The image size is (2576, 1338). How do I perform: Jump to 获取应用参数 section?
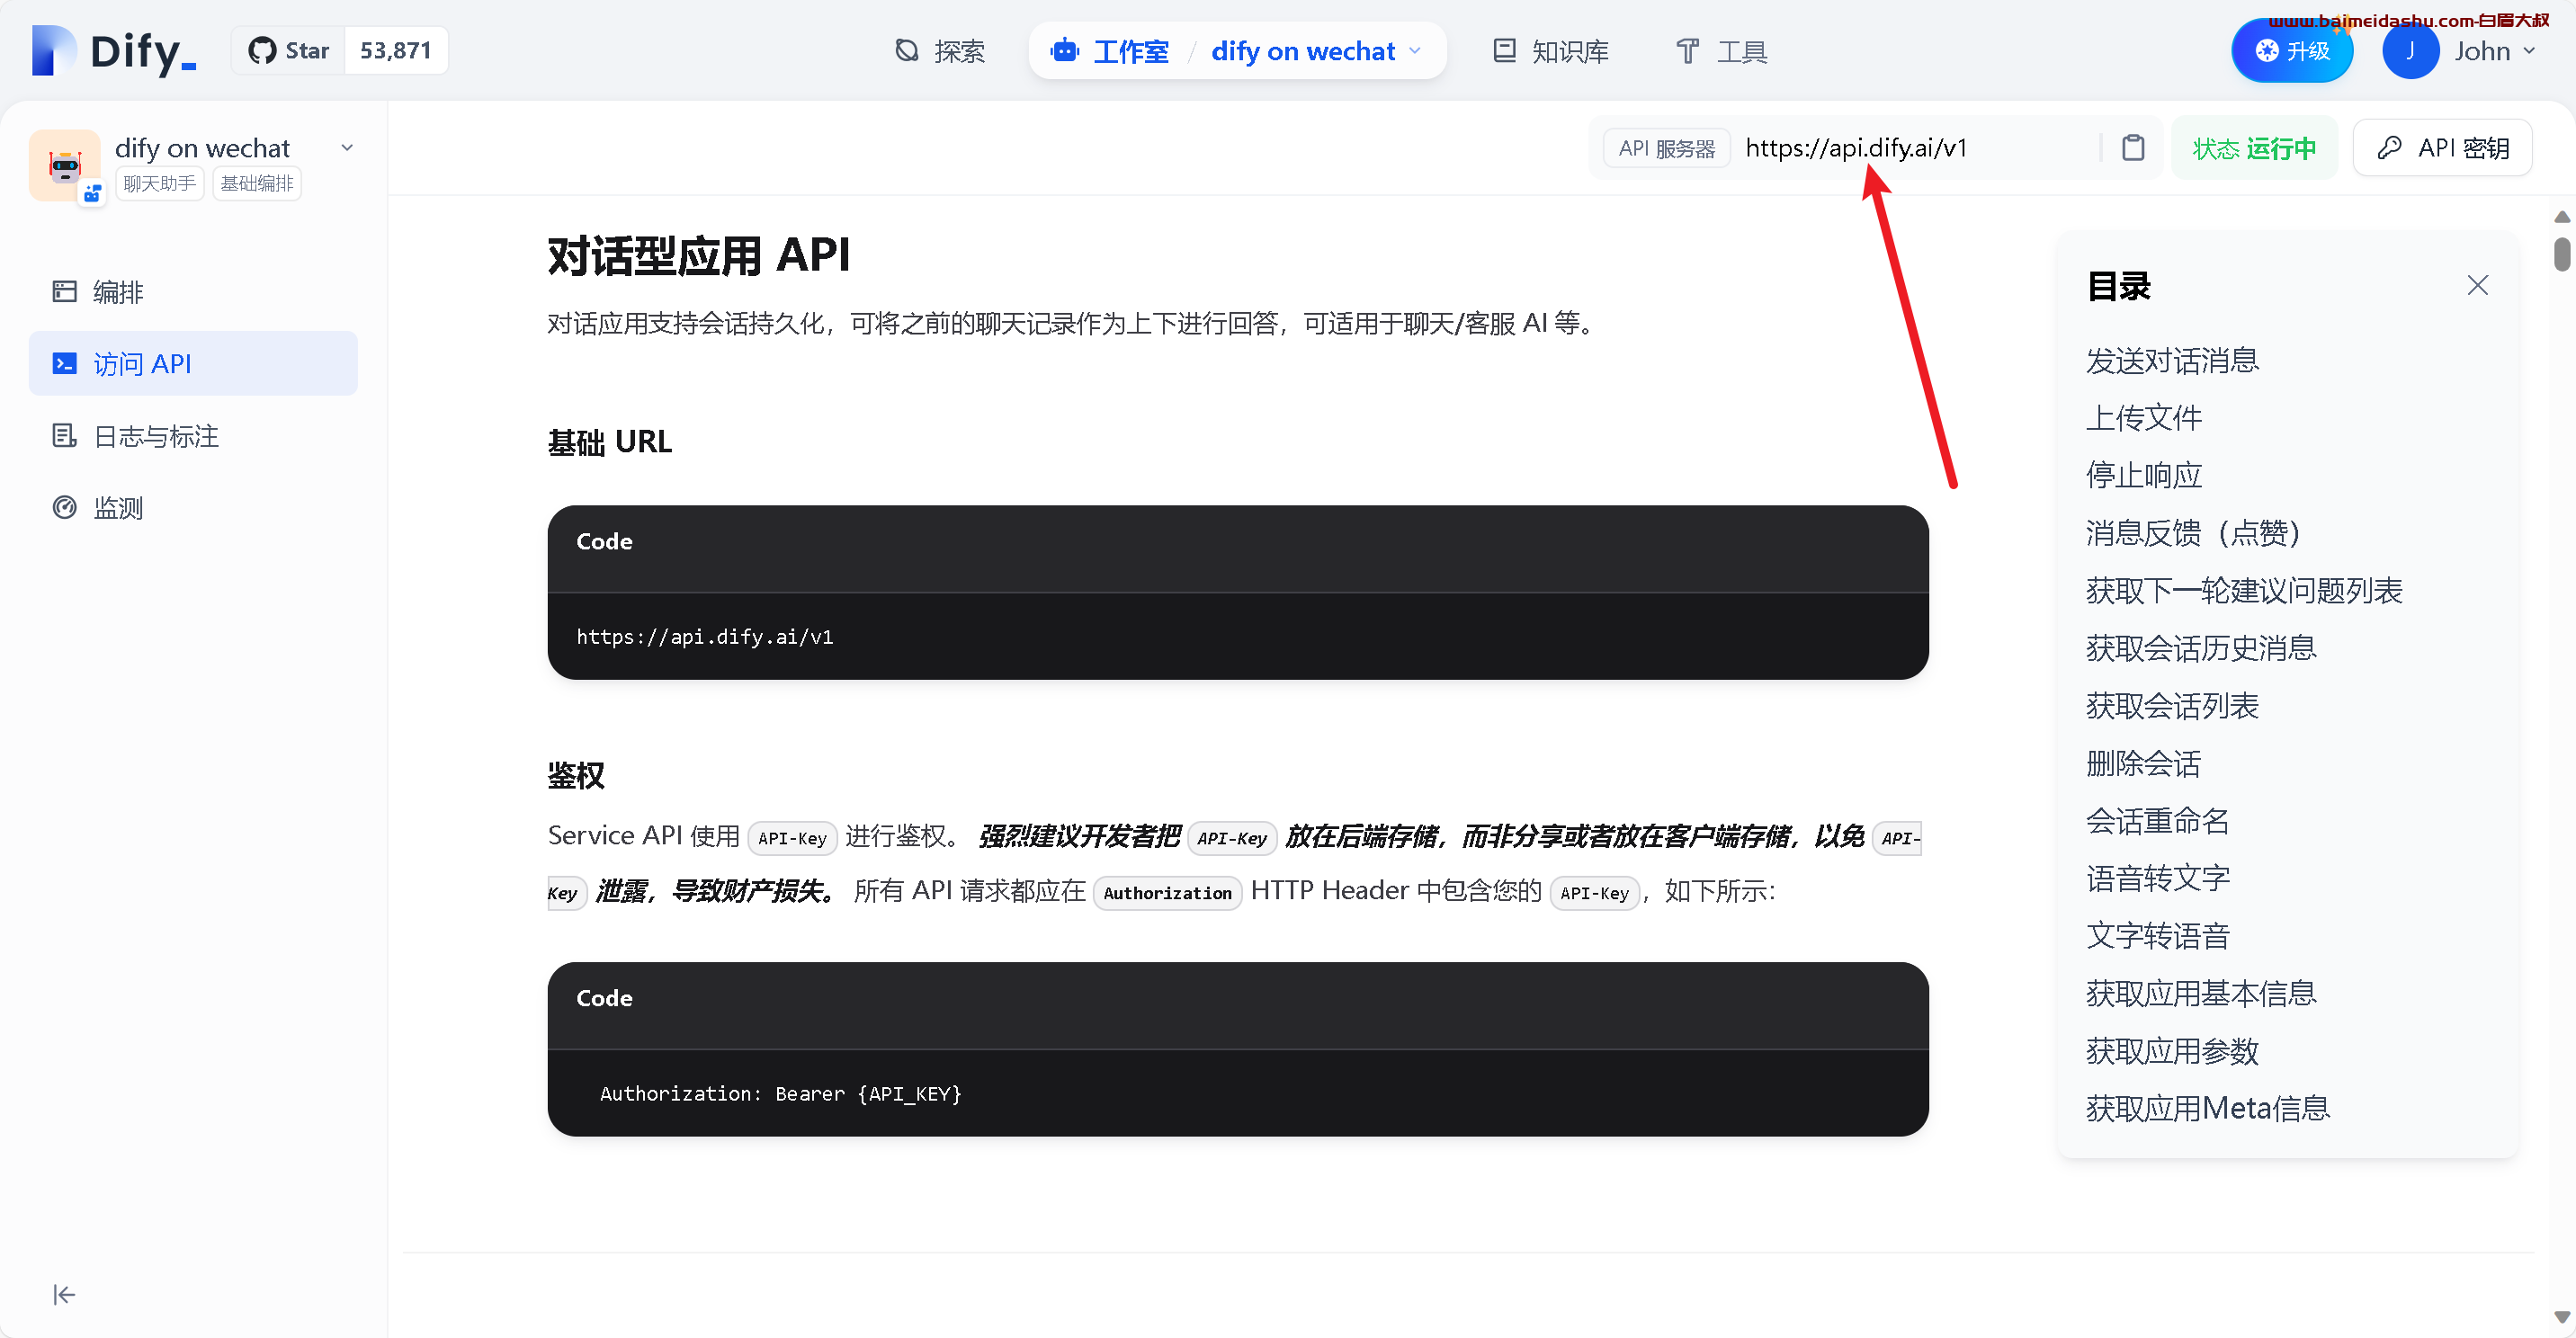[2172, 1051]
